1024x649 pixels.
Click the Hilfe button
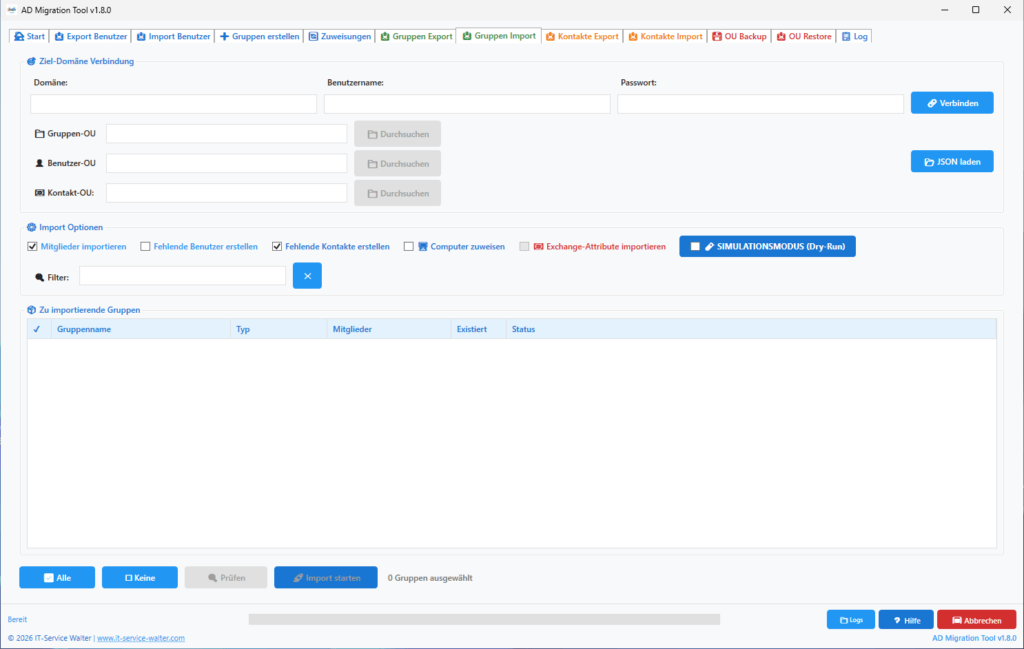906,620
